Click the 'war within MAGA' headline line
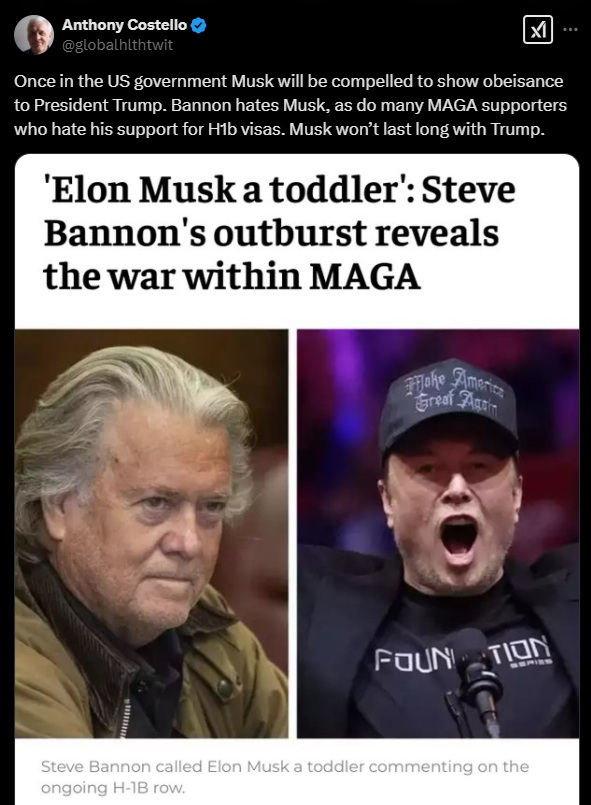Image resolution: width=591 pixels, height=805 pixels. 232,276
